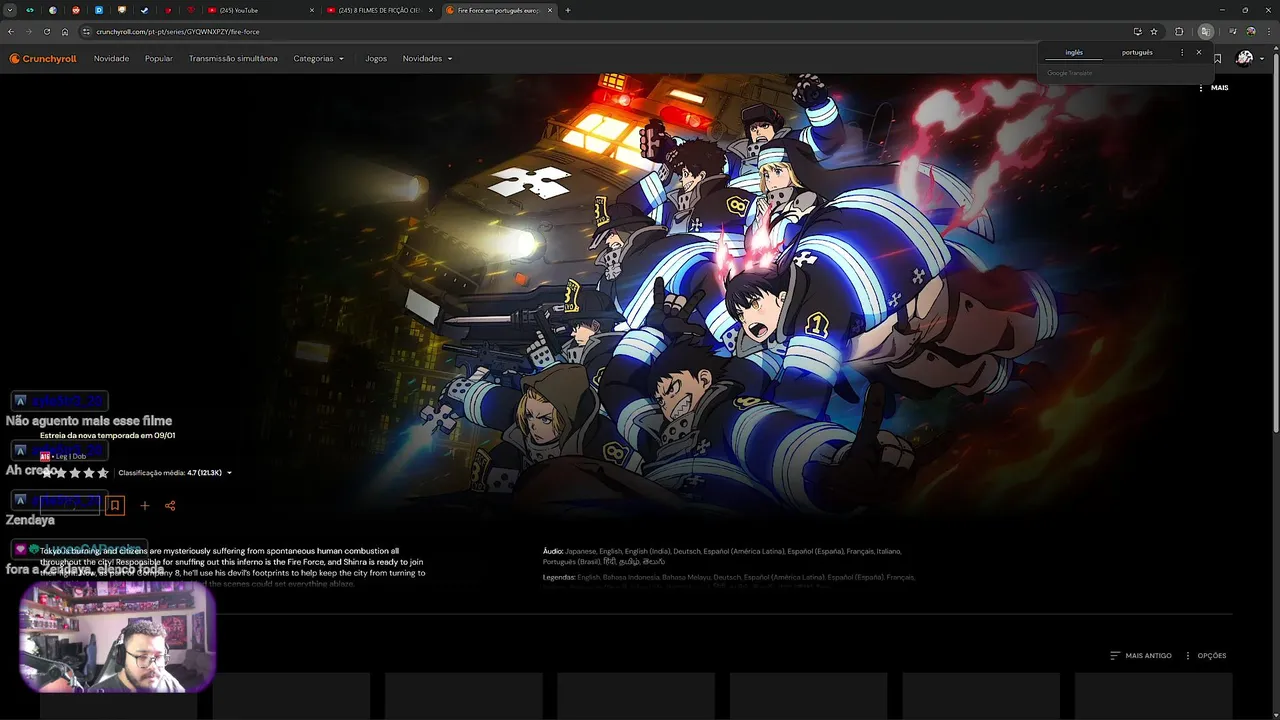Switch to the blue D pinned tab
1280x720 pixels.
point(99,10)
